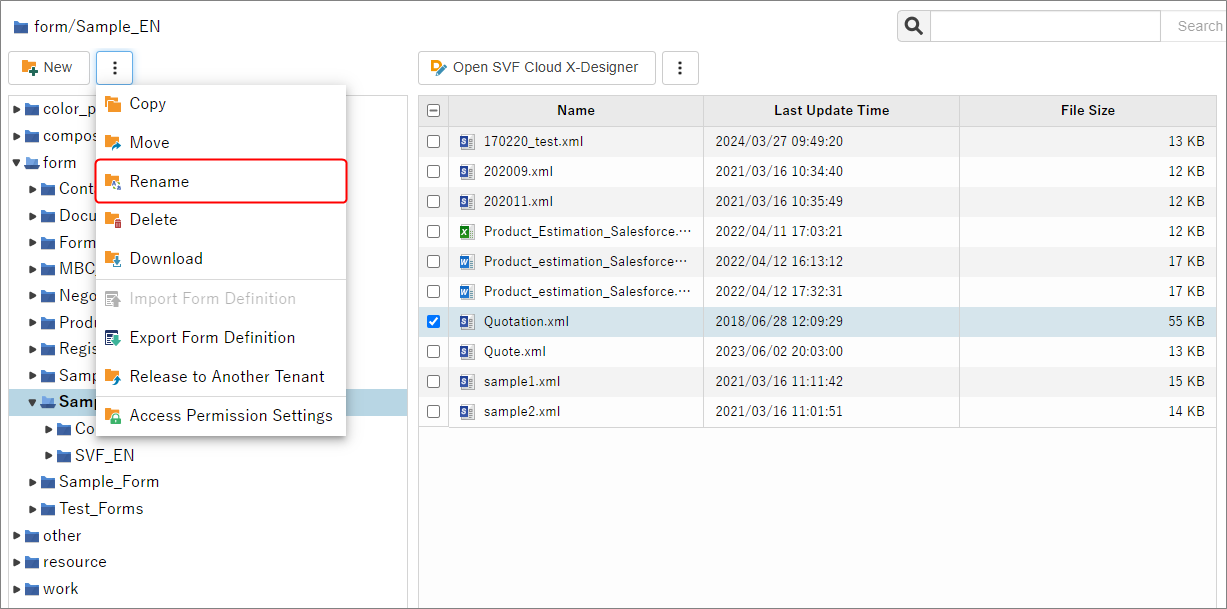The width and height of the screenshot is (1227, 609).
Task: Click the Release to Another Tenant icon
Action: click(x=113, y=377)
